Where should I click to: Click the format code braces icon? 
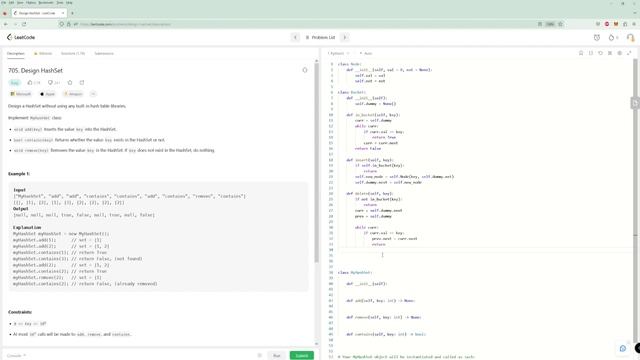point(591,53)
